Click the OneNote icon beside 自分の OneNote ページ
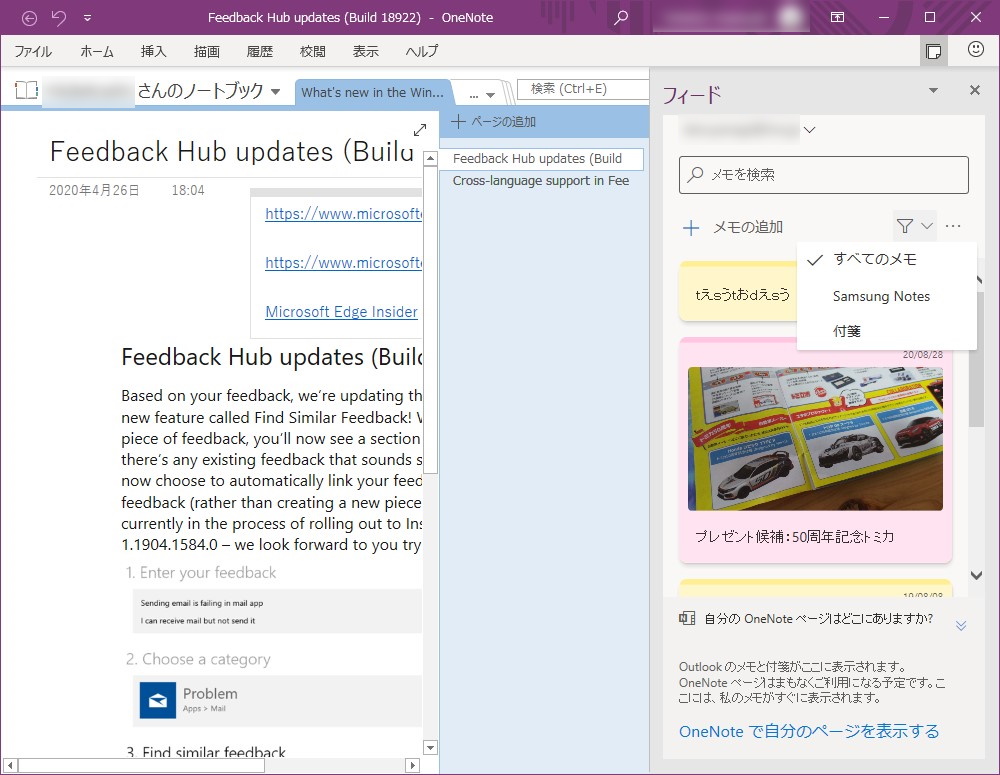 [x=687, y=618]
